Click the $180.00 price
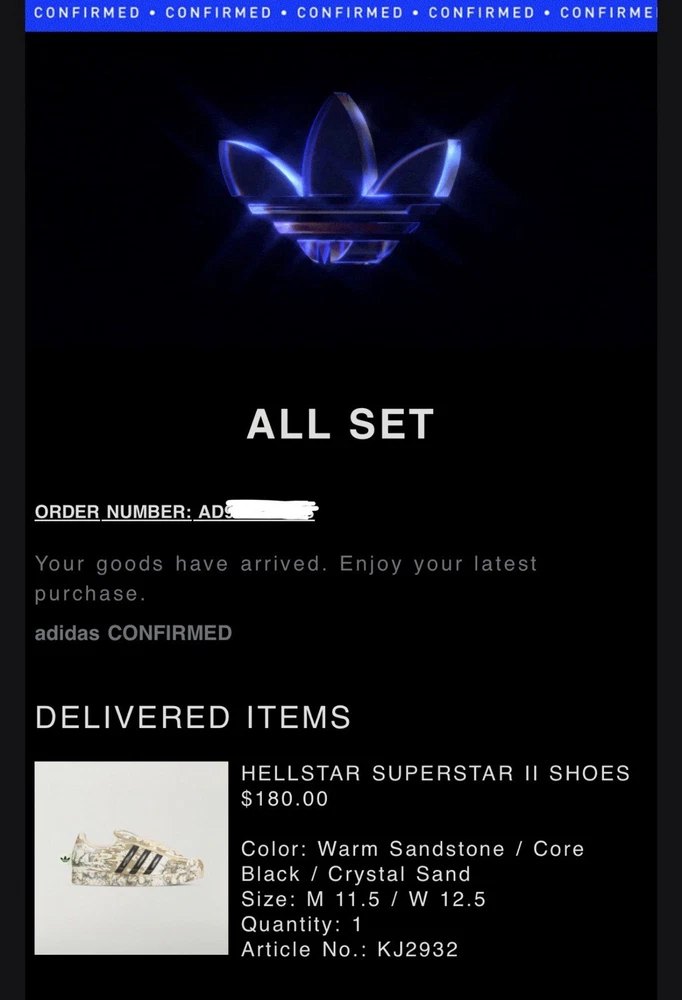 285,799
